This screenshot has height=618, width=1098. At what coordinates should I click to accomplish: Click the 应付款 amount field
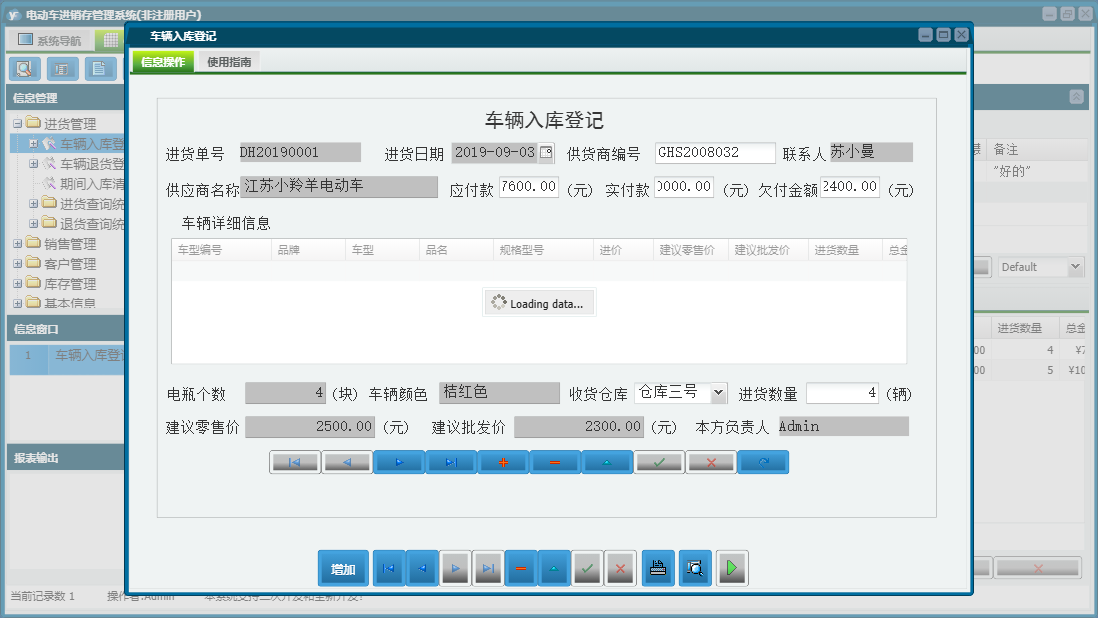coord(529,186)
